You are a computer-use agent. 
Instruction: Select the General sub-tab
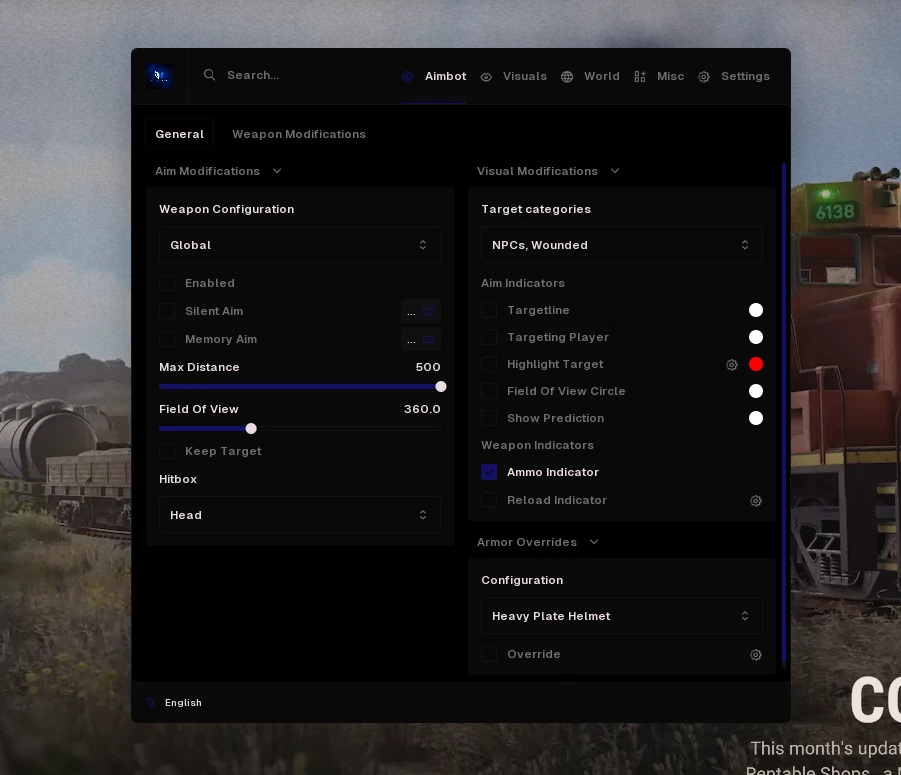pos(179,134)
